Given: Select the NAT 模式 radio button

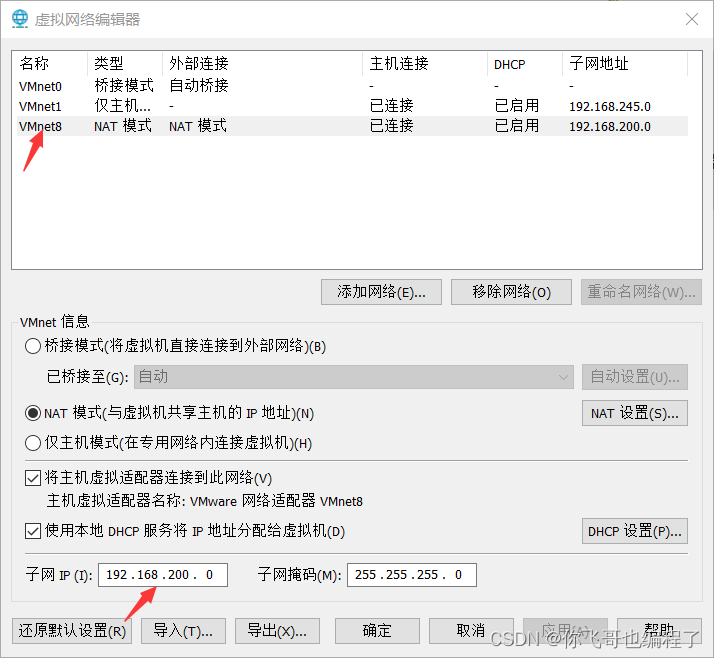Looking at the screenshot, I should pos(33,413).
